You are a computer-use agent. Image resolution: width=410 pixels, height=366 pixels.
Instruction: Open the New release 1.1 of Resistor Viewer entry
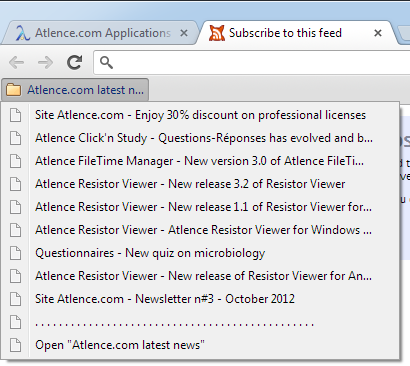200,207
